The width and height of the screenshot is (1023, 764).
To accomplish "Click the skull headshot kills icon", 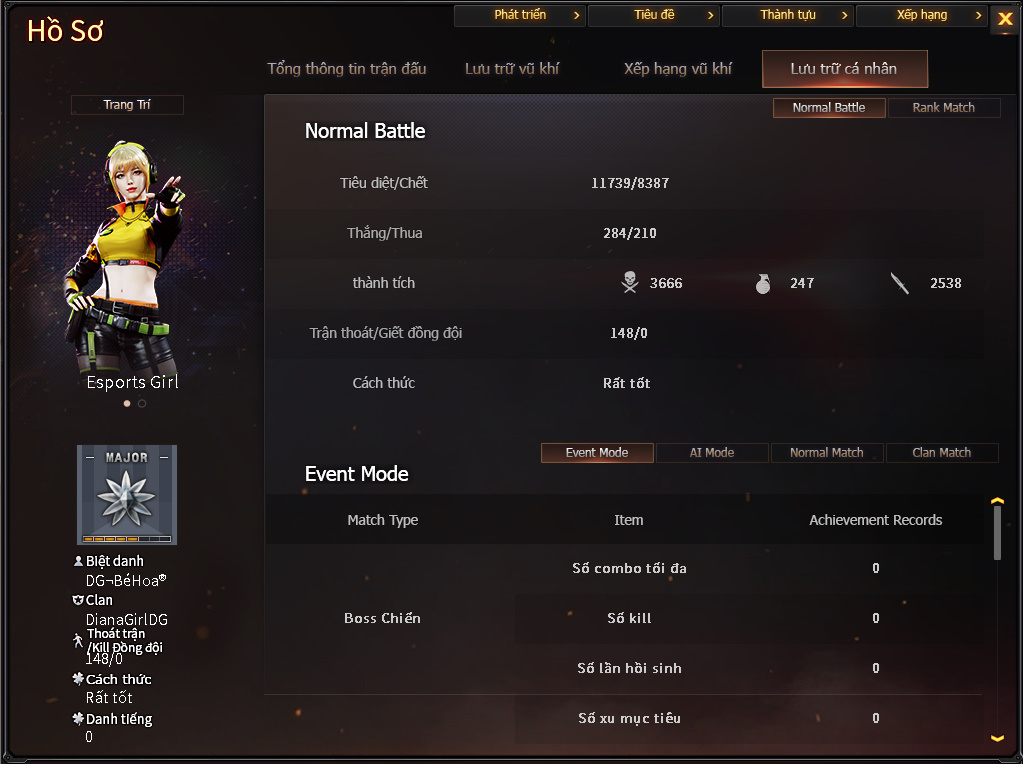I will coord(630,283).
